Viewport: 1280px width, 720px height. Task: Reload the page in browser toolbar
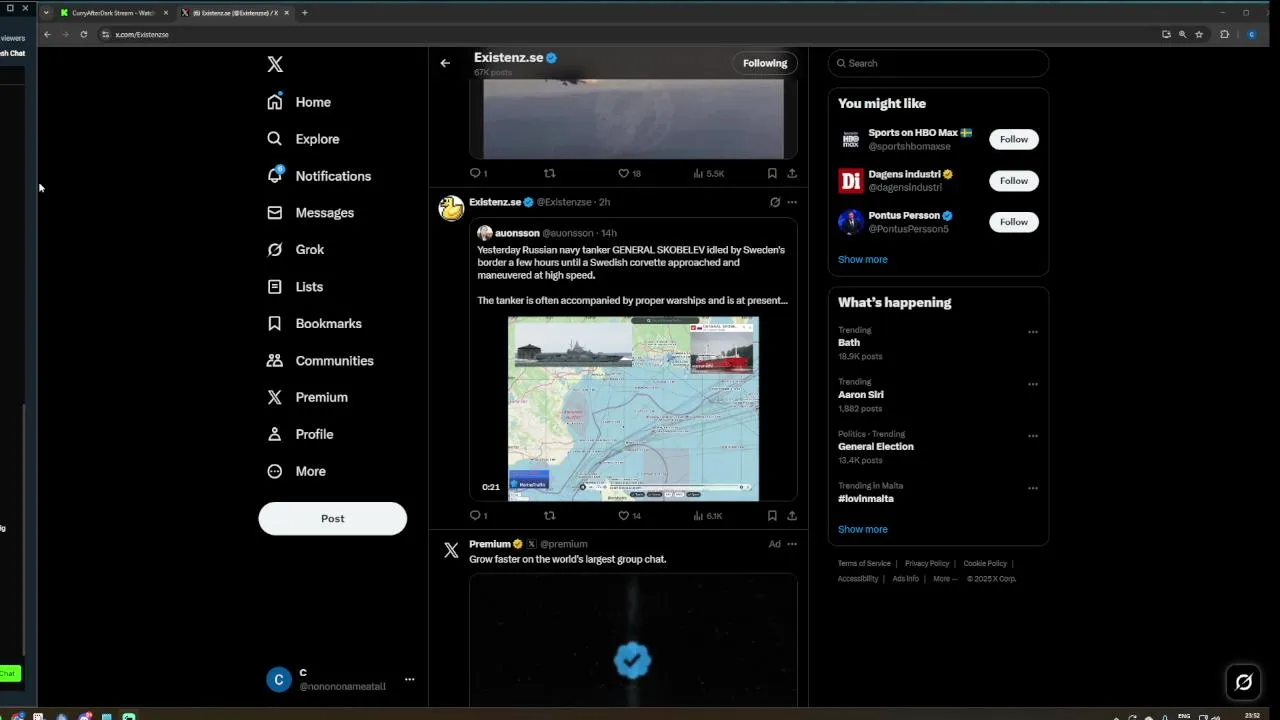(x=83, y=34)
